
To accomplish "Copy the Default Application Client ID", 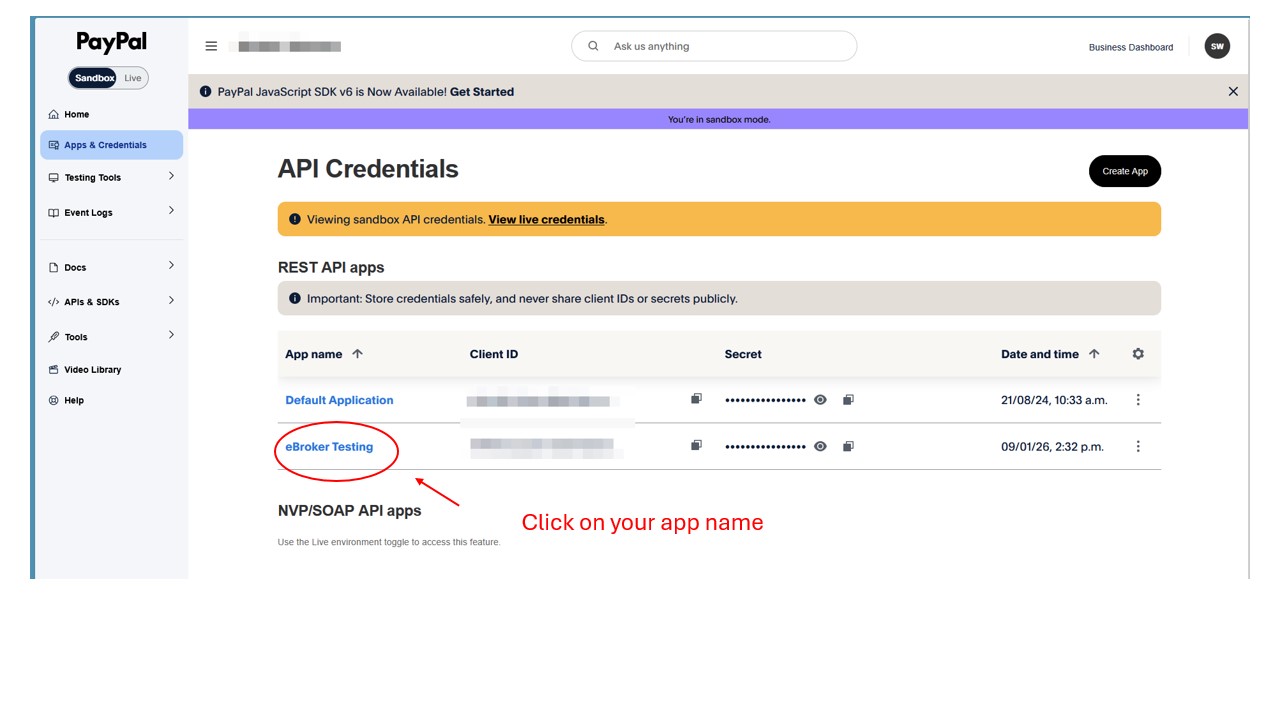I will [696, 398].
